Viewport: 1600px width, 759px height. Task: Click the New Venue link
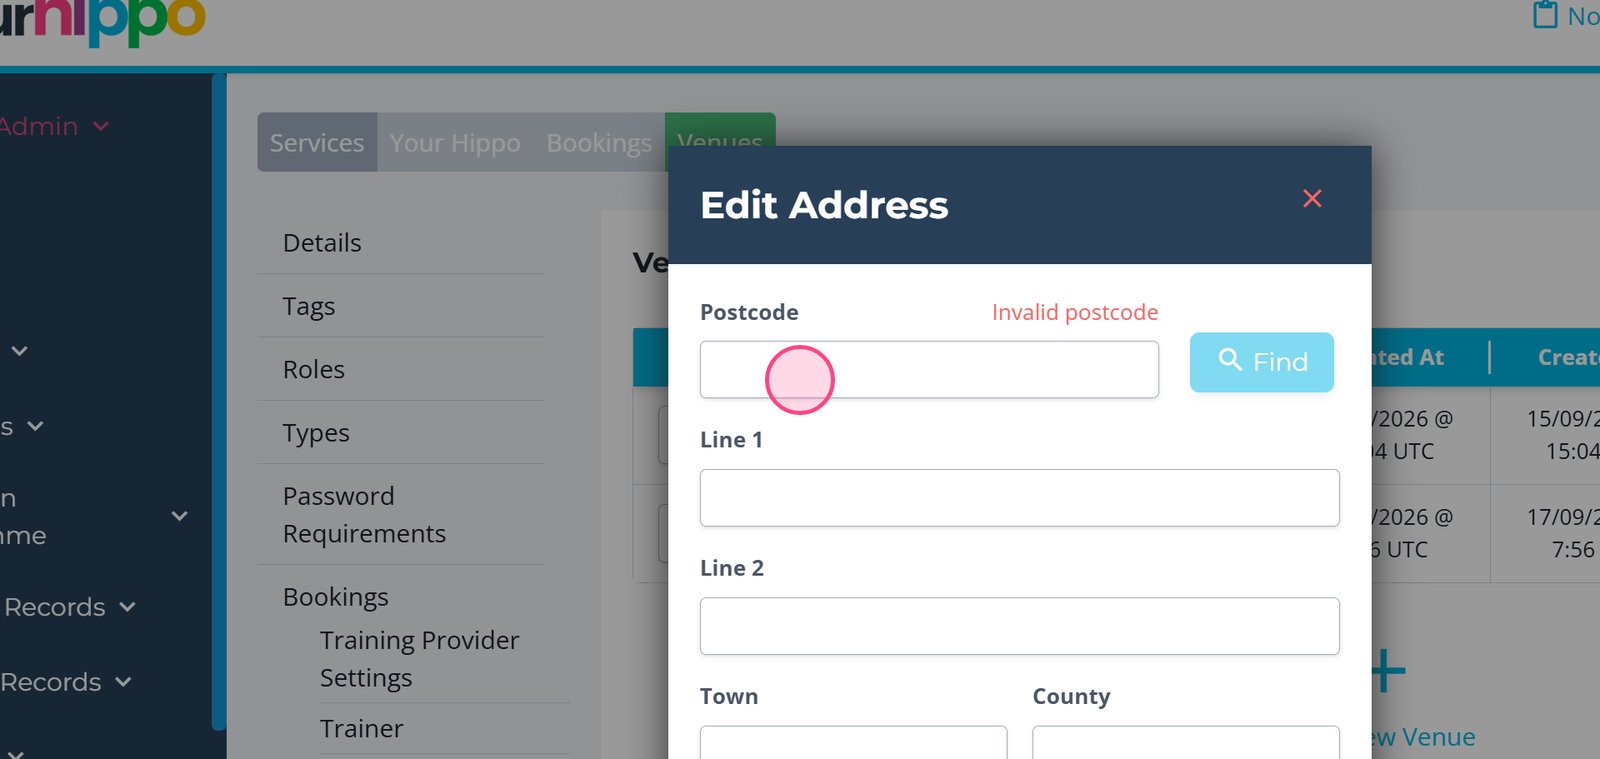point(1420,737)
